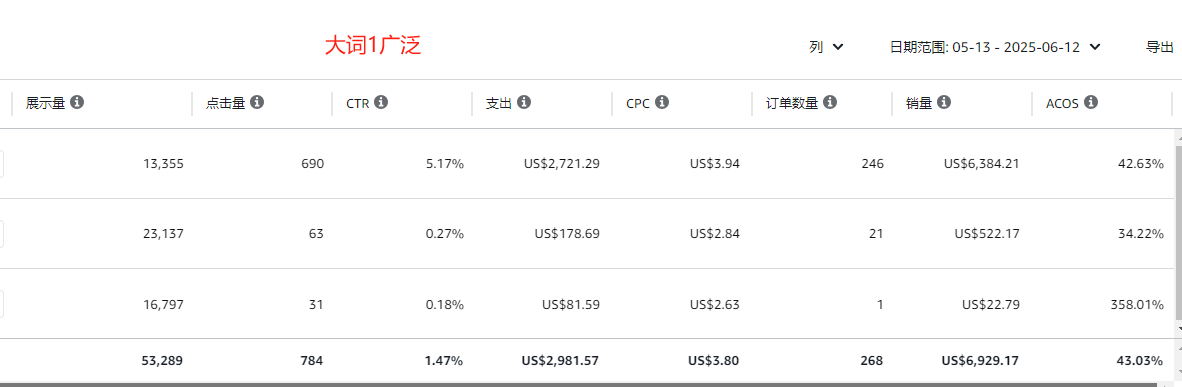Click the 导出 export button
The width and height of the screenshot is (1182, 387).
coord(1159,47)
